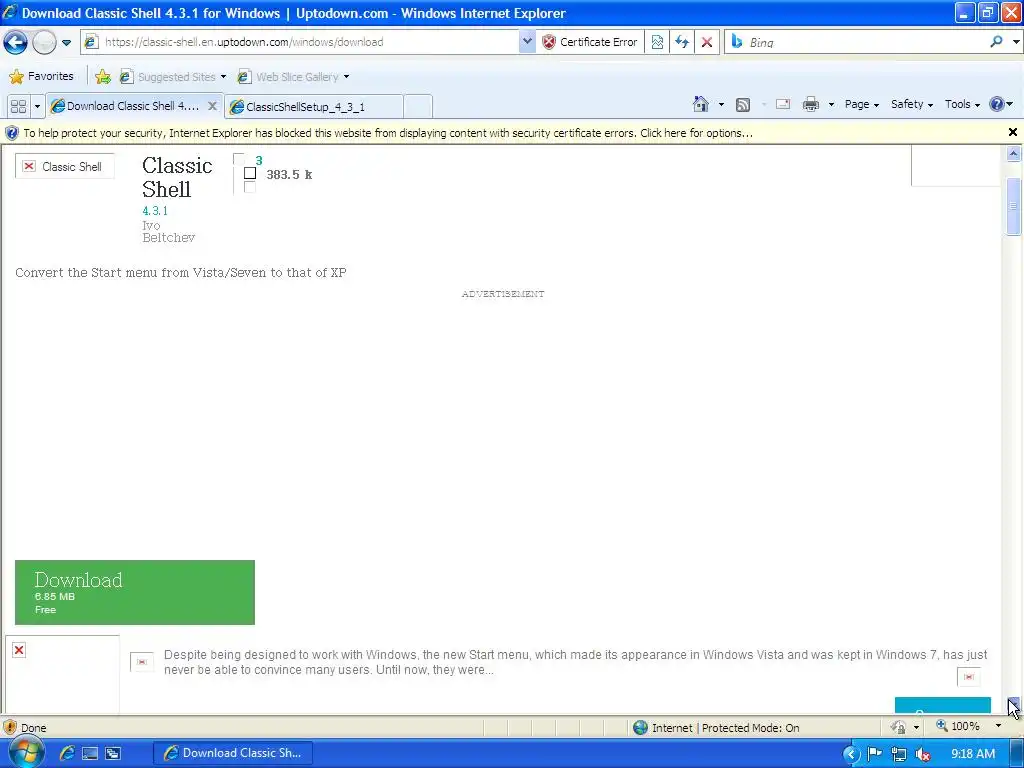Viewport: 1024px width, 768px height.
Task: Open the Safety menu
Action: click(x=912, y=104)
